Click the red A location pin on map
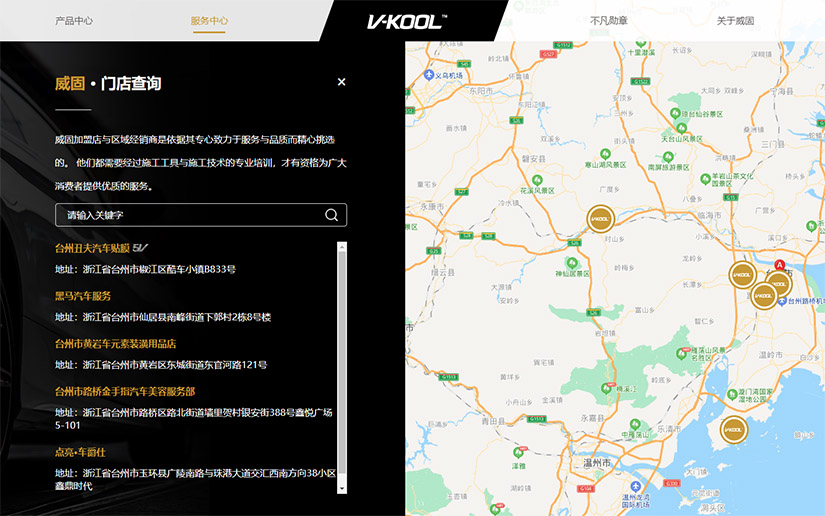825x516 pixels. 779,267
